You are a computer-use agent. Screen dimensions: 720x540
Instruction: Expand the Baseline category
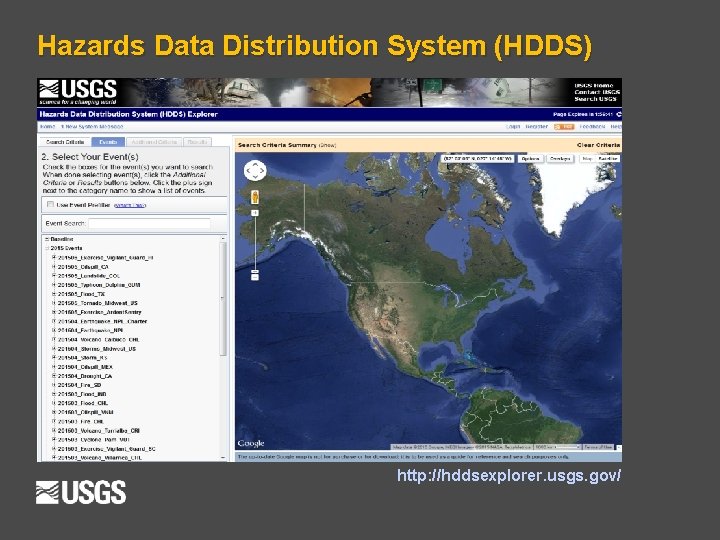pos(47,239)
